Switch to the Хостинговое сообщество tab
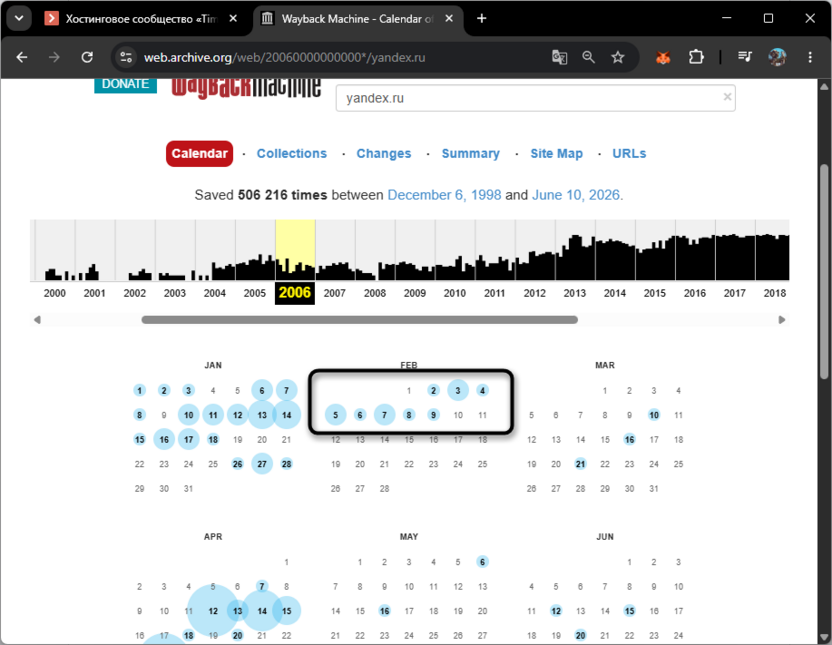This screenshot has width=832, height=645. [141, 19]
